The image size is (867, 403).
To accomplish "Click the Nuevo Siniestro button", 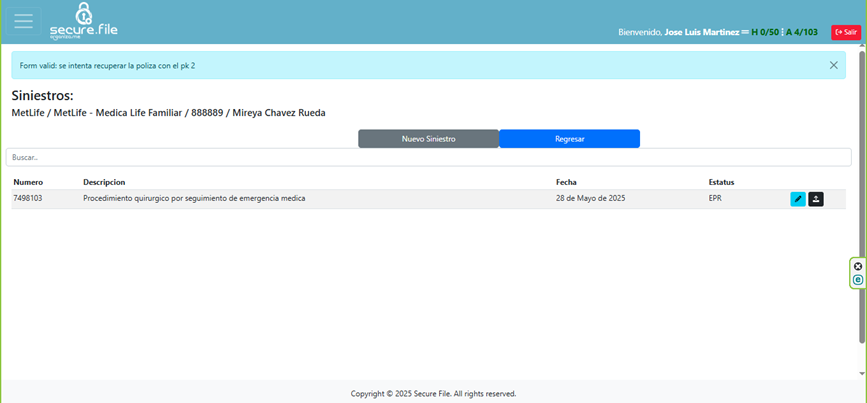I will coord(428,139).
